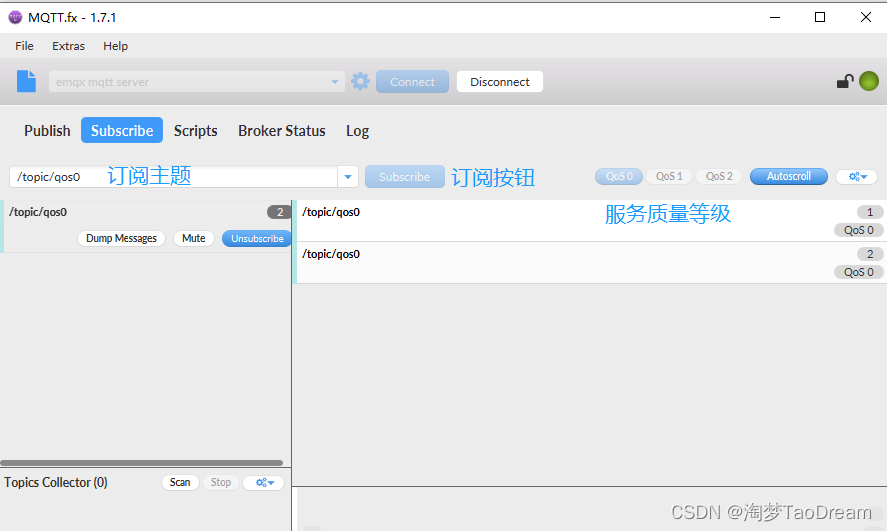This screenshot has width=887, height=531.
Task: Toggle Autoscroll for received messages
Action: click(x=789, y=176)
